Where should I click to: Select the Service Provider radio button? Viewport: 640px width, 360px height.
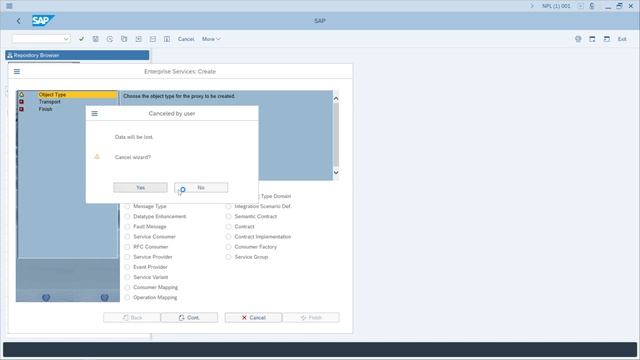(x=127, y=257)
